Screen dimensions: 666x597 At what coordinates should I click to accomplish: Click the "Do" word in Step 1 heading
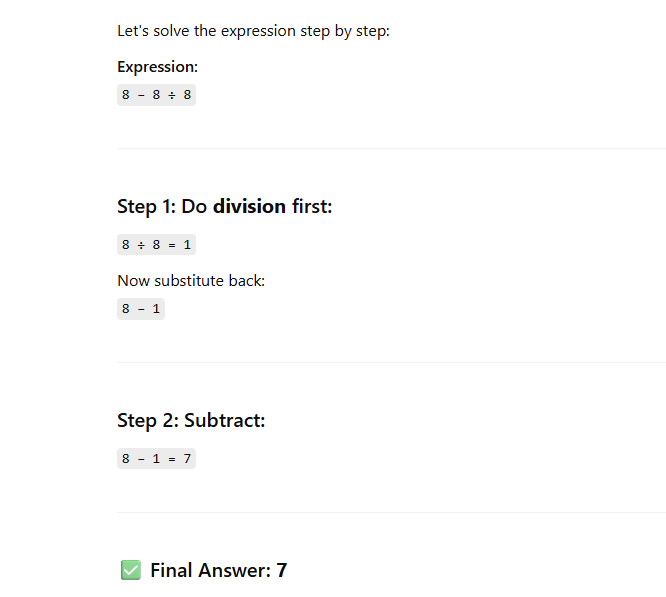pos(194,207)
